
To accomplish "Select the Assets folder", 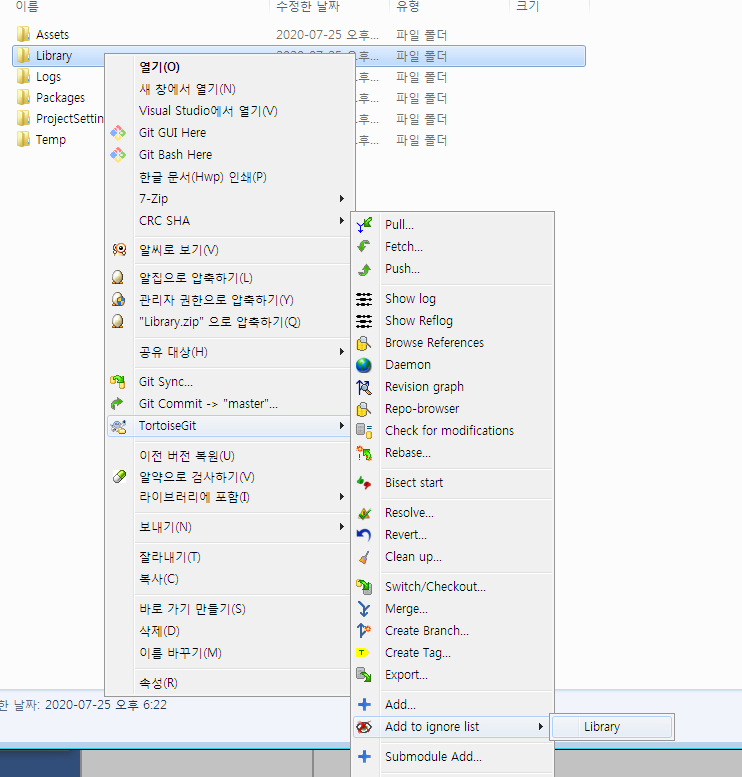I will [52, 35].
